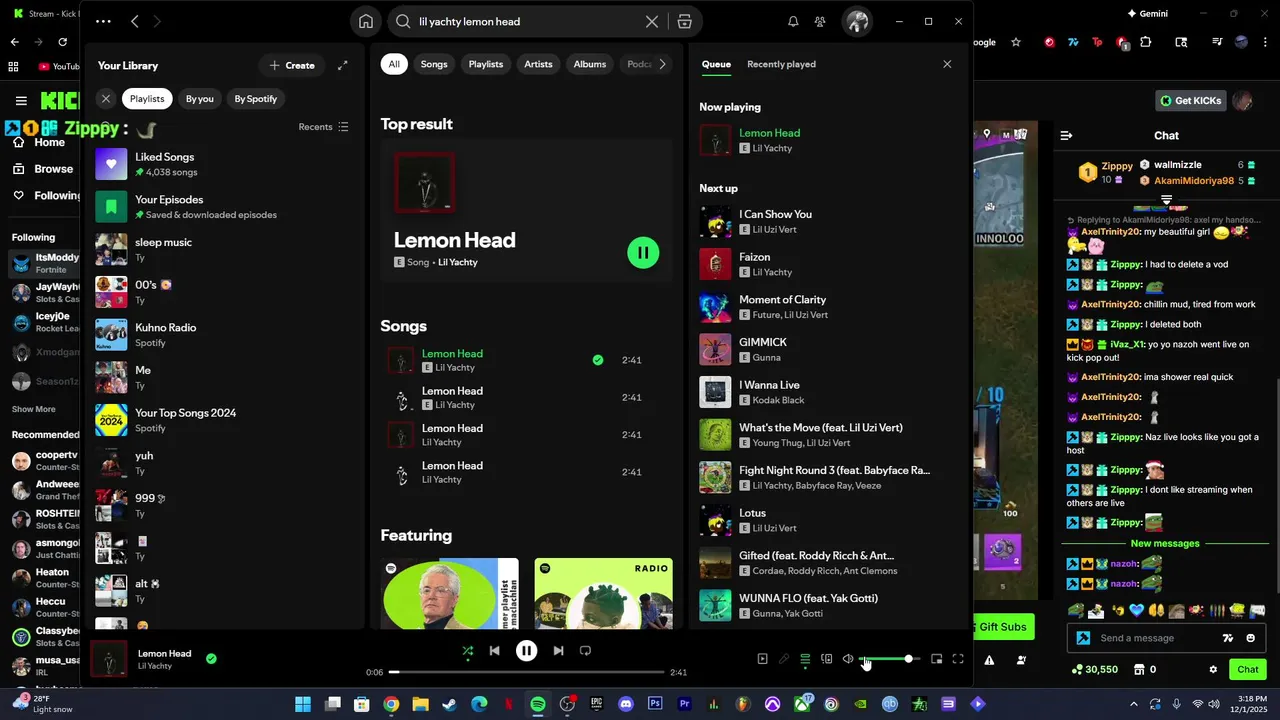This screenshot has height=720, width=1280.
Task: Open the Spotify profile avatar menu
Action: pos(857,21)
